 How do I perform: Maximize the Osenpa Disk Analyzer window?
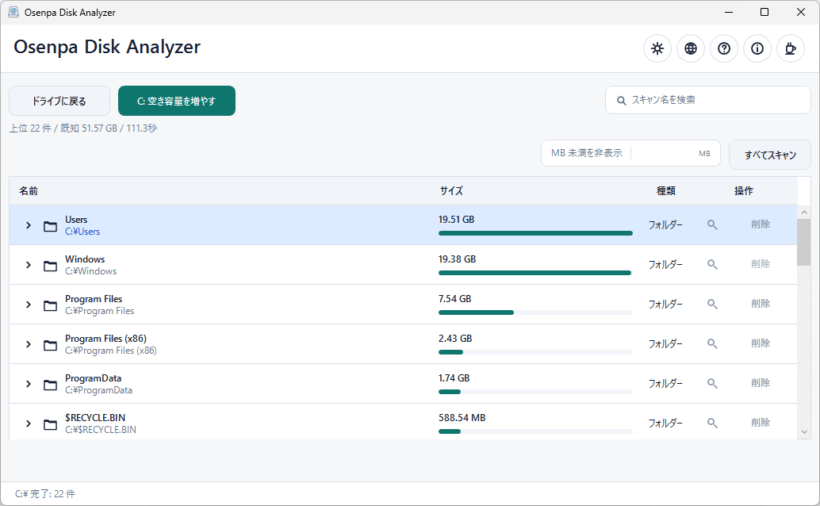point(765,12)
